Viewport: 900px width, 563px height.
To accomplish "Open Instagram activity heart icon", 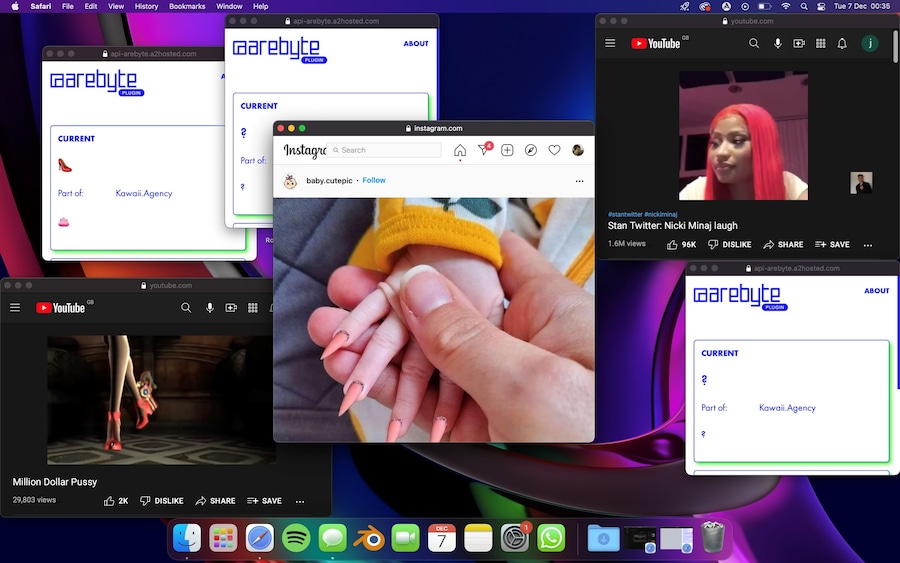I will [554, 150].
